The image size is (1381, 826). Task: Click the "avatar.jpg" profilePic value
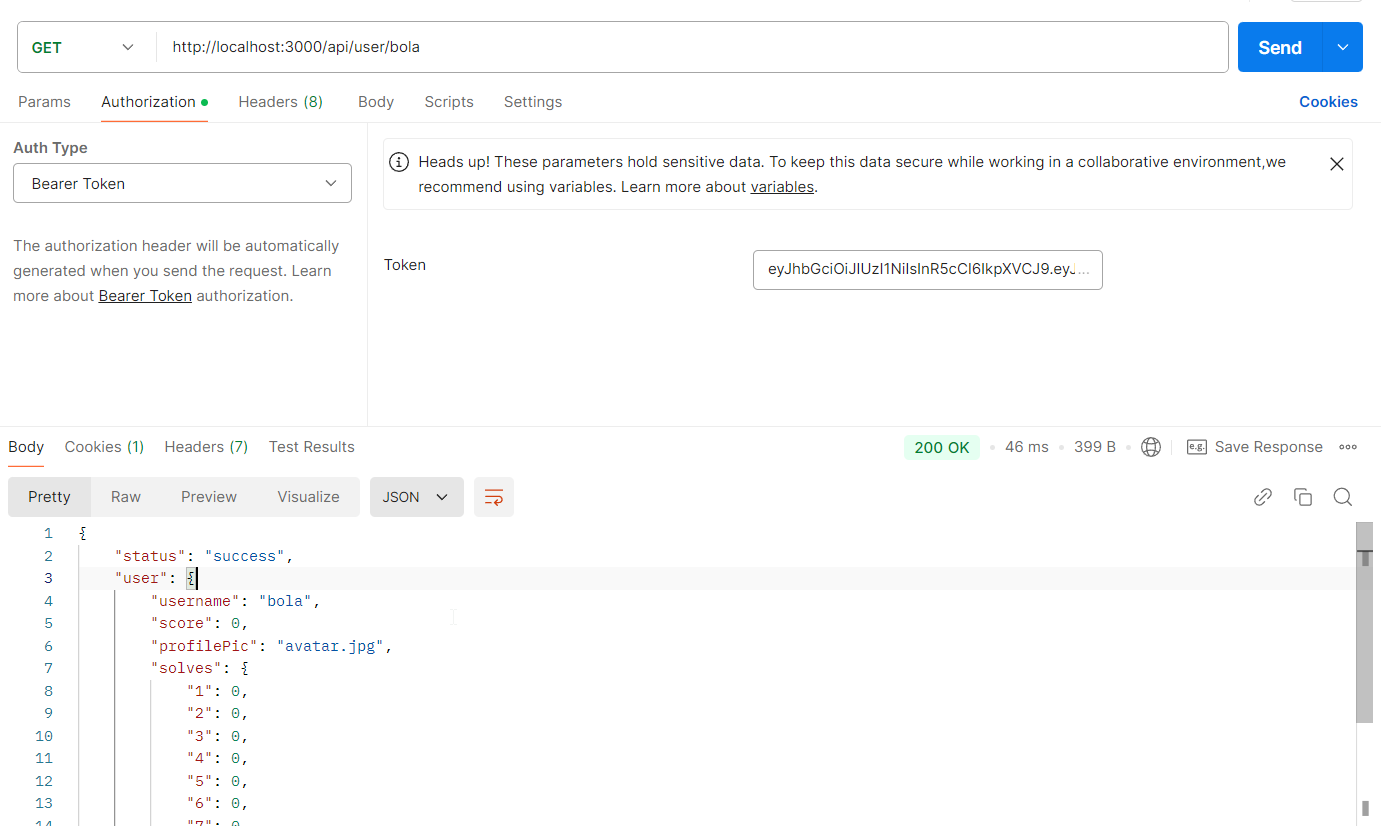(331, 646)
